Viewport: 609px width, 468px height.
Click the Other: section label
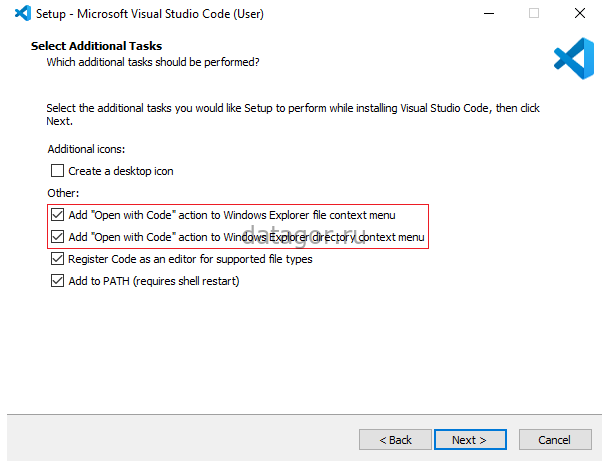pos(63,193)
